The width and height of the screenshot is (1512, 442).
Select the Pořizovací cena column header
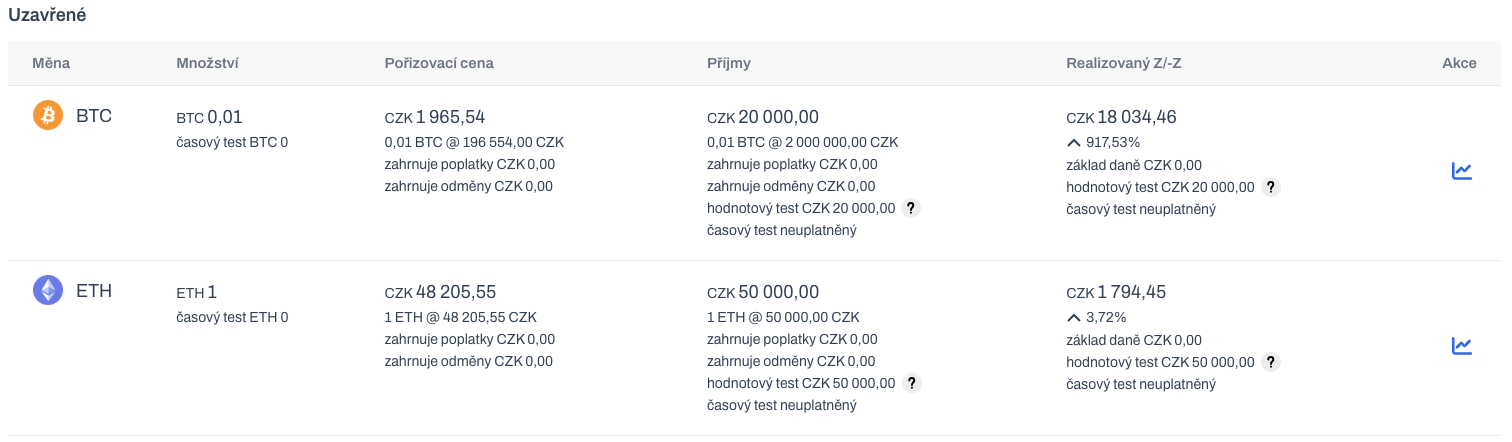coord(439,63)
